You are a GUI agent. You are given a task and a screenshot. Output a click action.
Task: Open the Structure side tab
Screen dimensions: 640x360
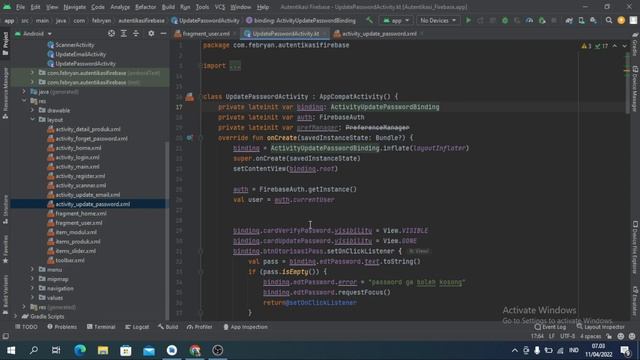pyautogui.click(x=5, y=209)
